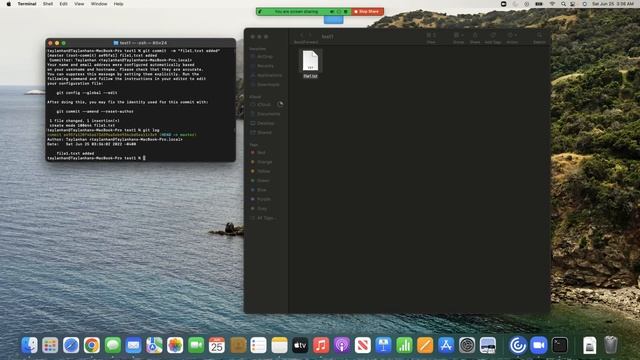Open News from the Dock
640x360 pixels.
[x=362, y=345]
